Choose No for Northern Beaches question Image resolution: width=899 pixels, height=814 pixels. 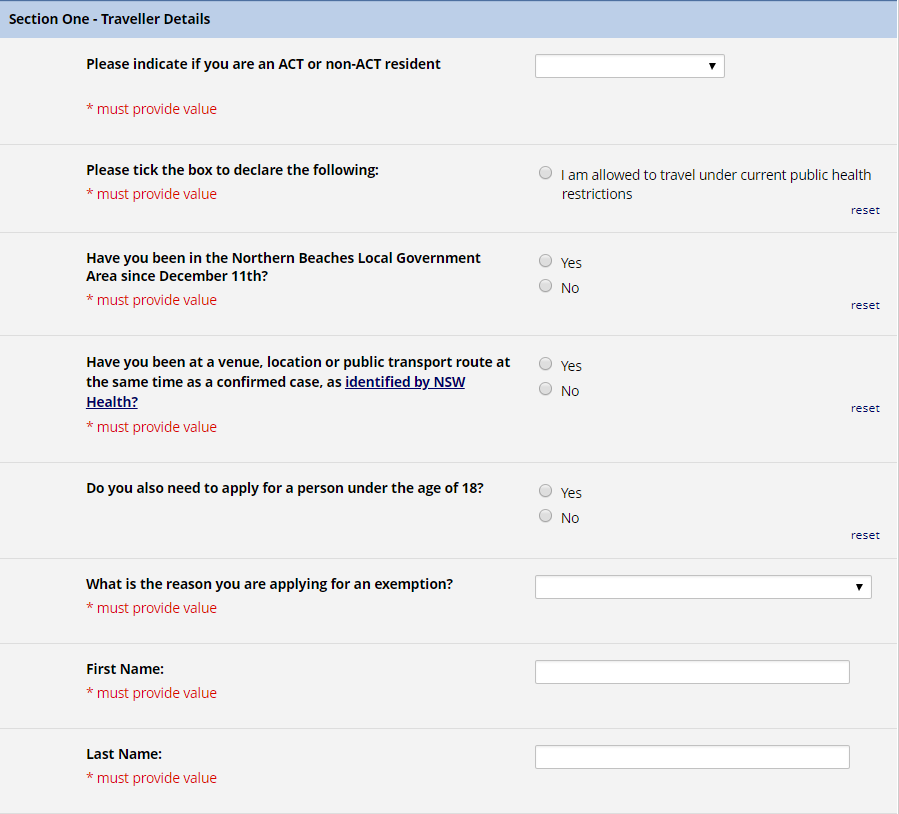[x=545, y=286]
